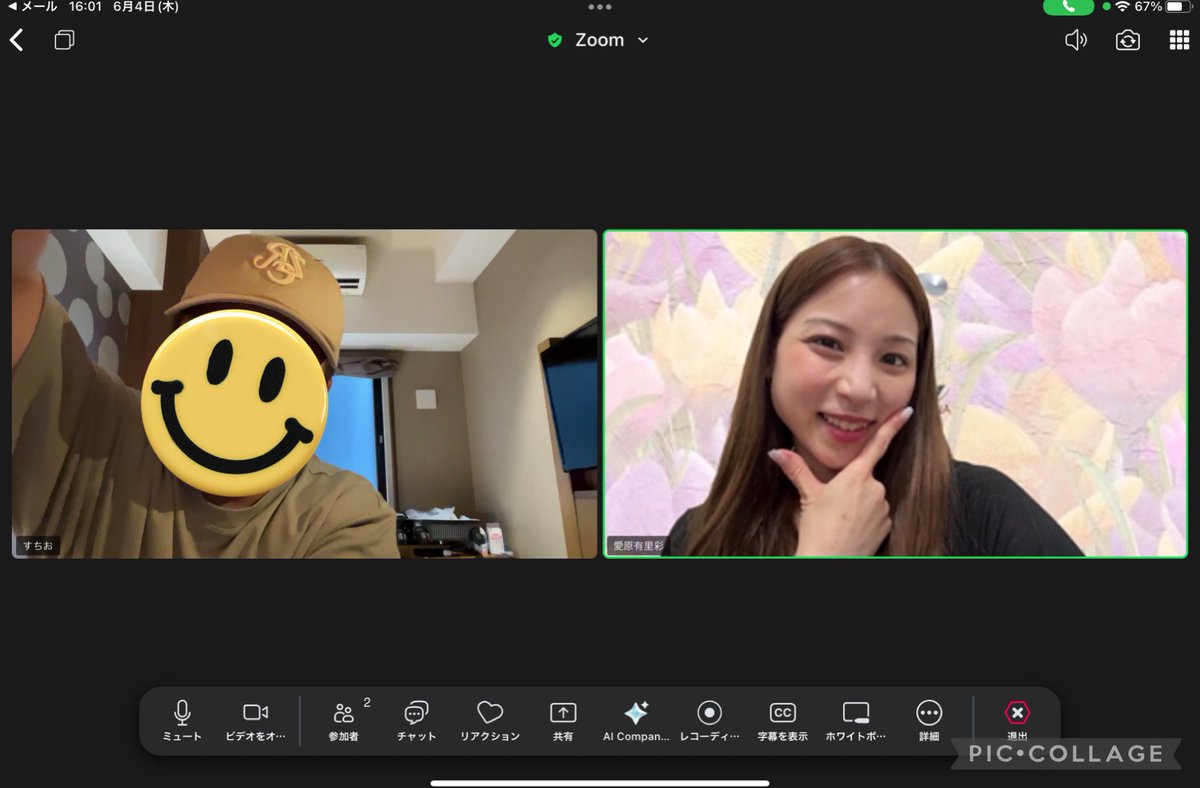Viewport: 1200px width, 788px height.
Task: Open リアクション reactions heart icon
Action: 490,721
